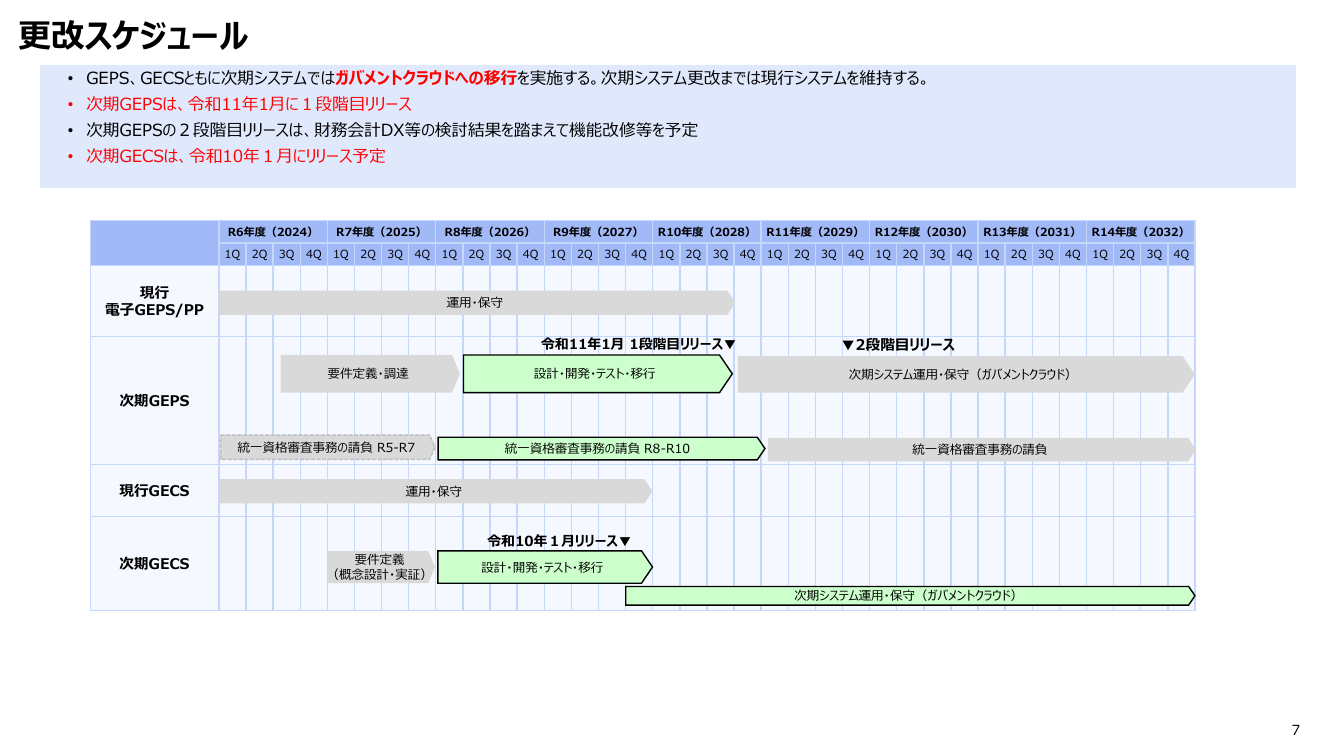Click the 運用・保守 bar in 現行GECS row
Viewport: 1334px width, 750px height.
pyautogui.click(x=435, y=491)
